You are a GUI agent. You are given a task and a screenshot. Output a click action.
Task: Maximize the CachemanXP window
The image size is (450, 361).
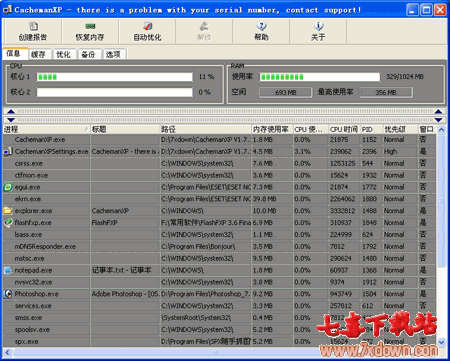click(x=426, y=10)
